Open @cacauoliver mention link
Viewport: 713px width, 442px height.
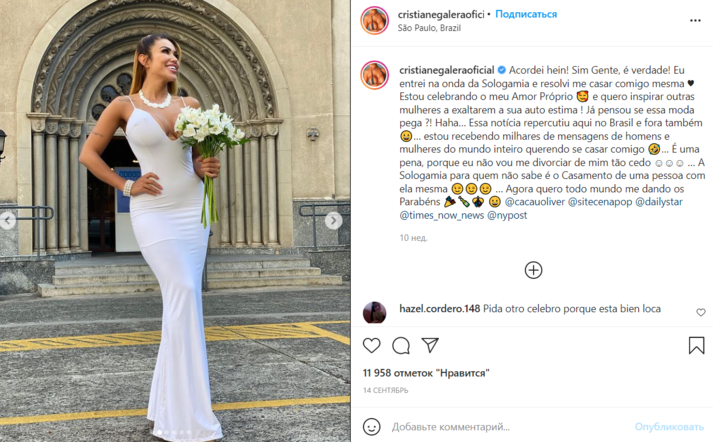535,201
